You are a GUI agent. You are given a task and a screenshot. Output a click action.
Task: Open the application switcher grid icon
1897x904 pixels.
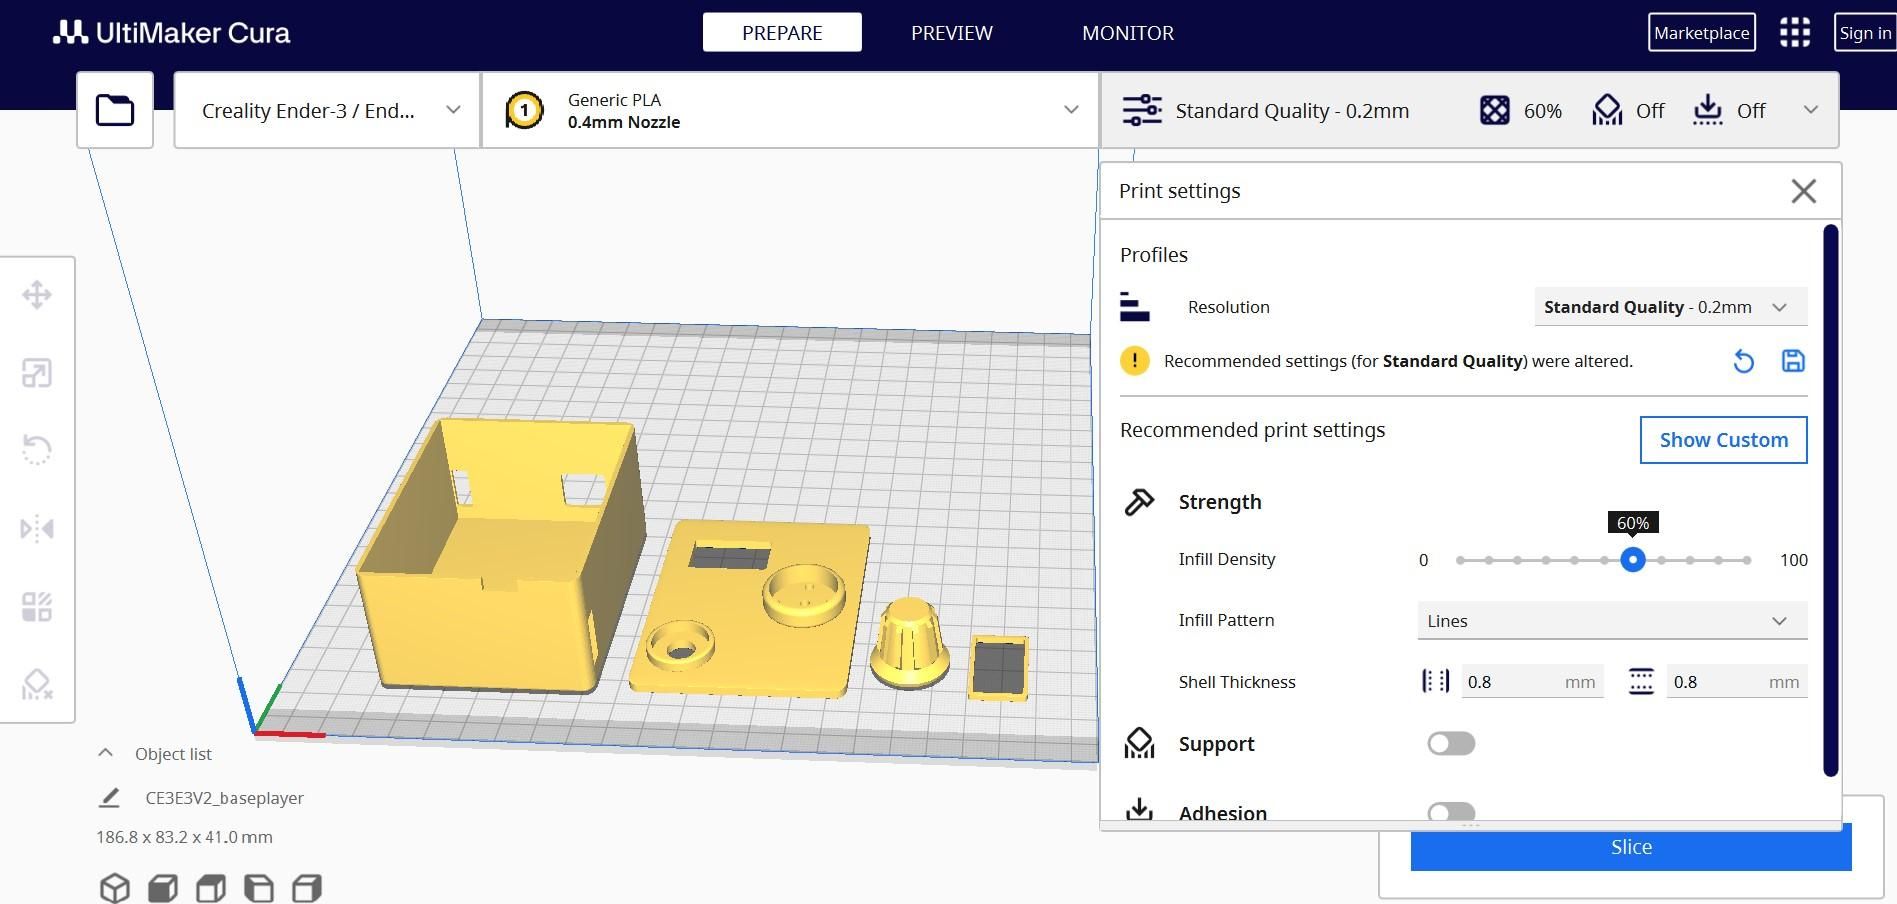click(1795, 32)
